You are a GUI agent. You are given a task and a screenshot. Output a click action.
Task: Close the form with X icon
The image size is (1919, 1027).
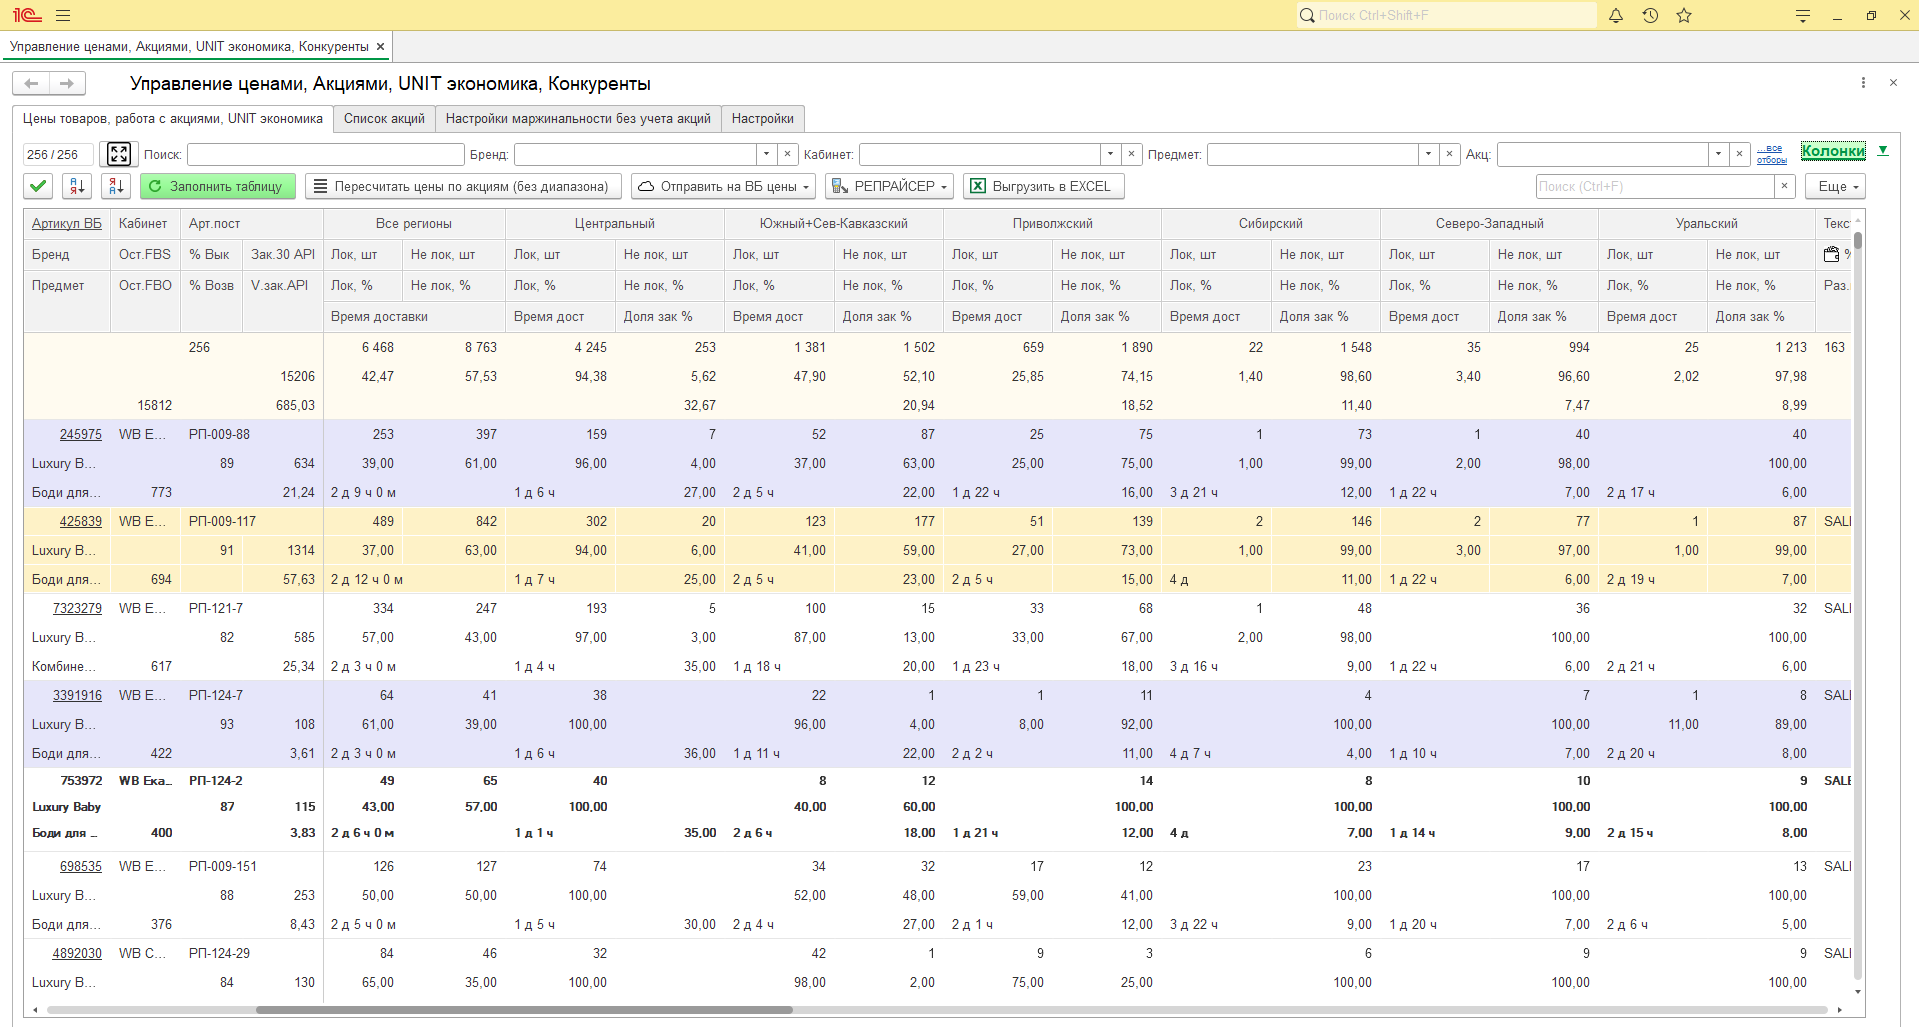click(1893, 83)
